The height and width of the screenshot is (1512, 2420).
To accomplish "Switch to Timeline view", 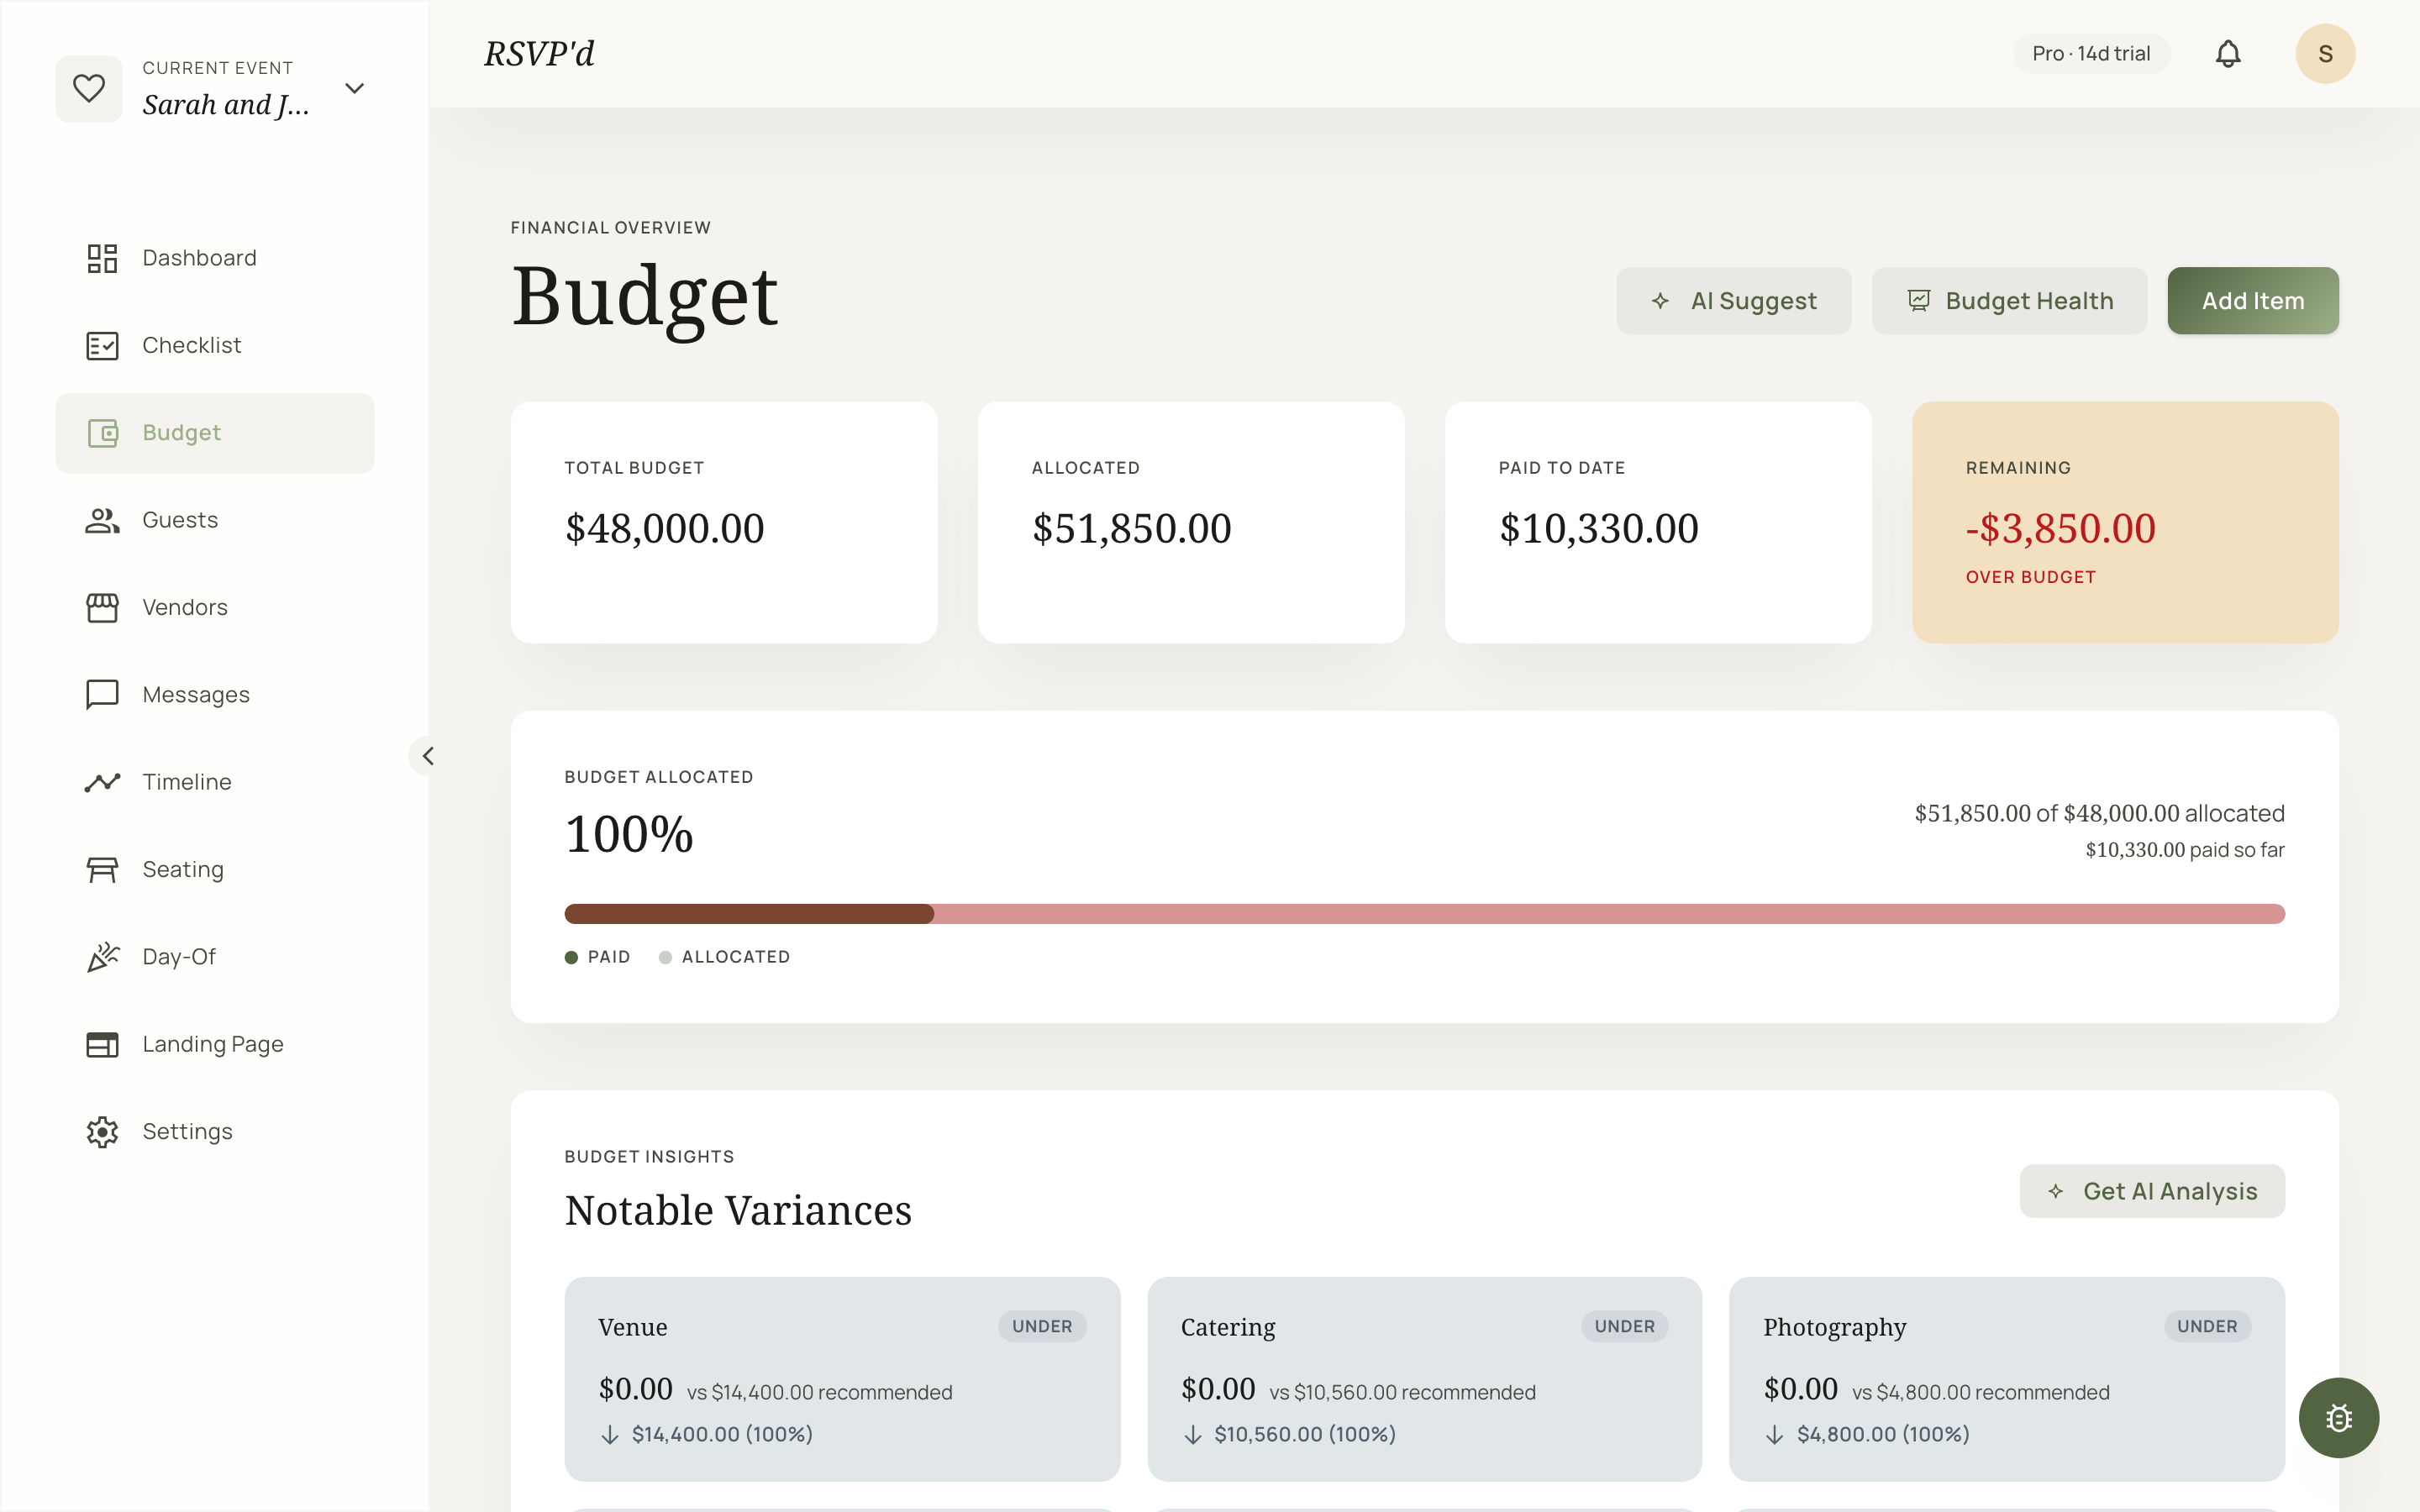I will pos(215,782).
